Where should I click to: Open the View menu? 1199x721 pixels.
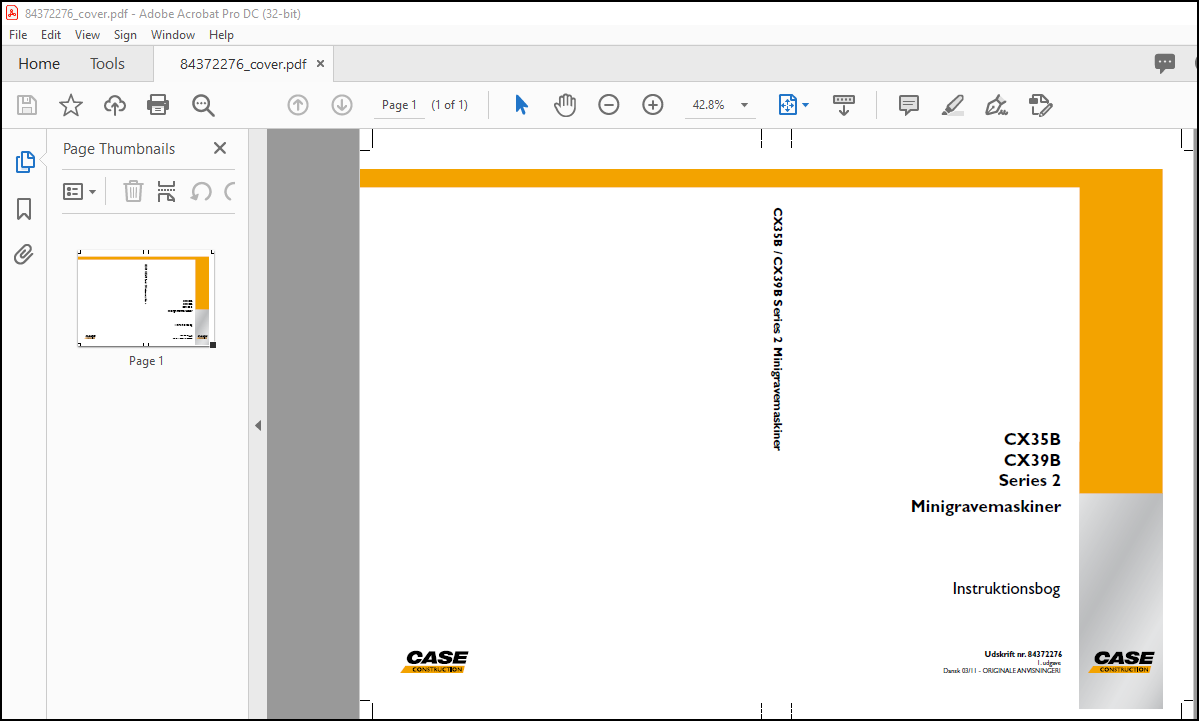[87, 34]
